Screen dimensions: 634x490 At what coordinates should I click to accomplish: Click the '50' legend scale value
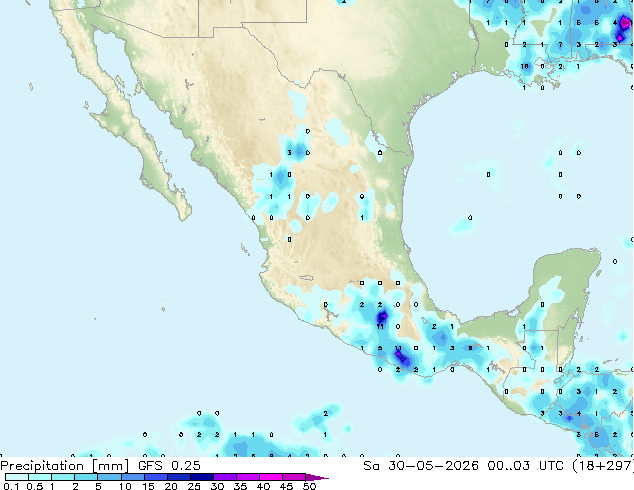(x=309, y=486)
